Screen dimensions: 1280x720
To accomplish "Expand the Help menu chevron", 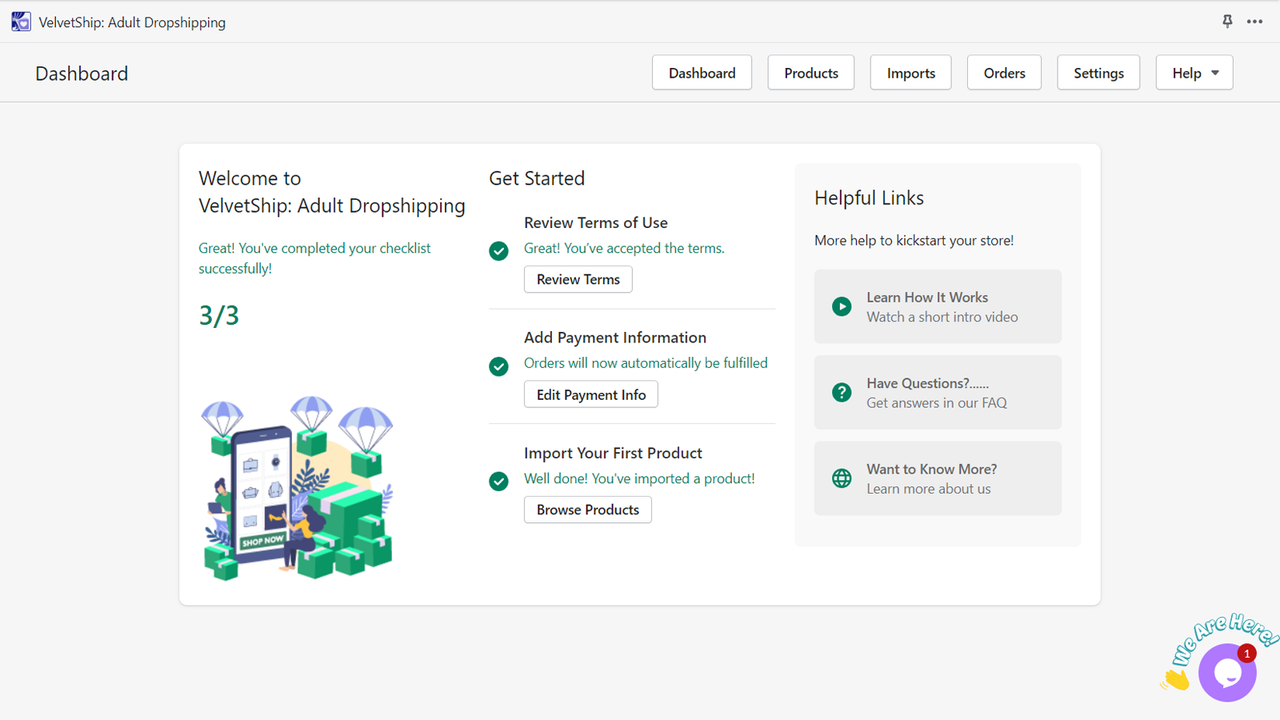I will point(1211,72).
